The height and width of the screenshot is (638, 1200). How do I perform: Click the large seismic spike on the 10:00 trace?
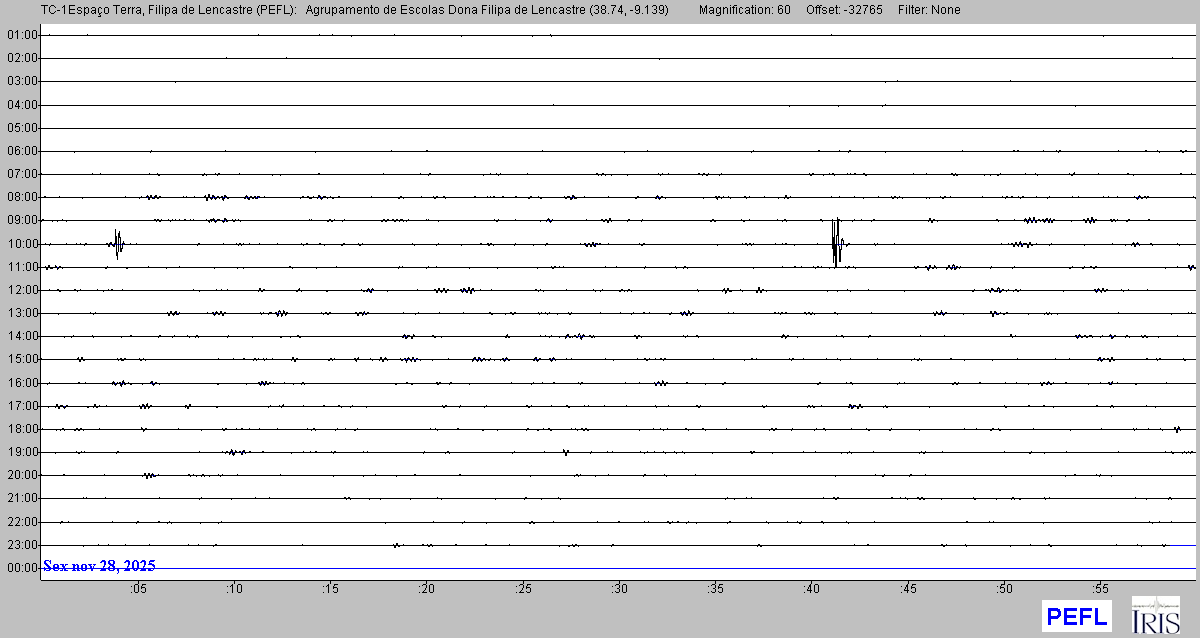point(836,242)
